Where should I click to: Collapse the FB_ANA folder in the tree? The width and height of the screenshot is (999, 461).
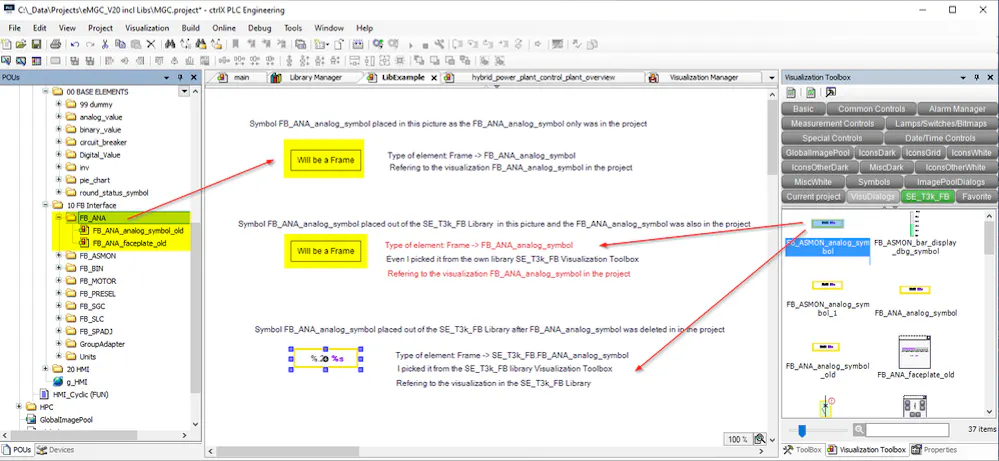click(x=59, y=217)
